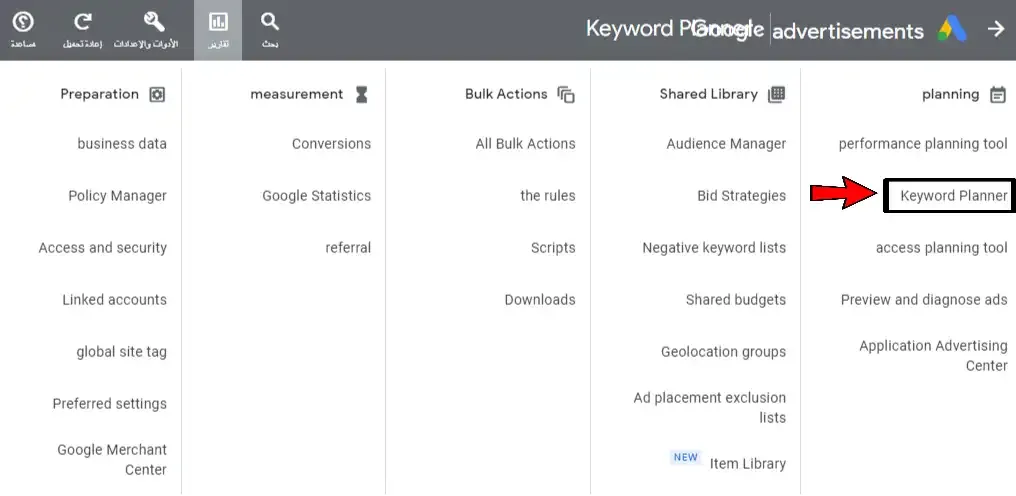Click the Google Ads logo
The height and width of the screenshot is (496, 1016).
pos(952,29)
